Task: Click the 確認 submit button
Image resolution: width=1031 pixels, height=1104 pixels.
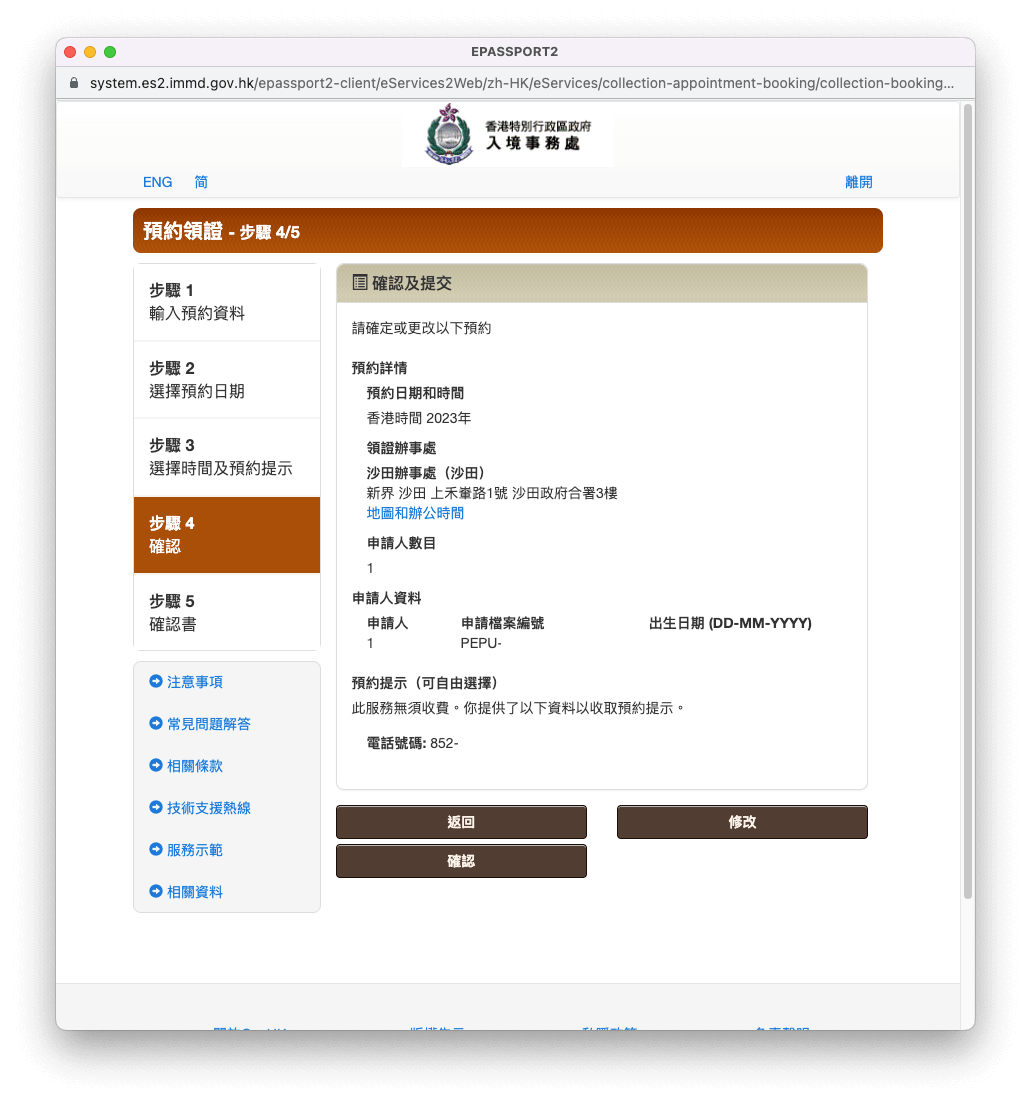Action: click(461, 861)
